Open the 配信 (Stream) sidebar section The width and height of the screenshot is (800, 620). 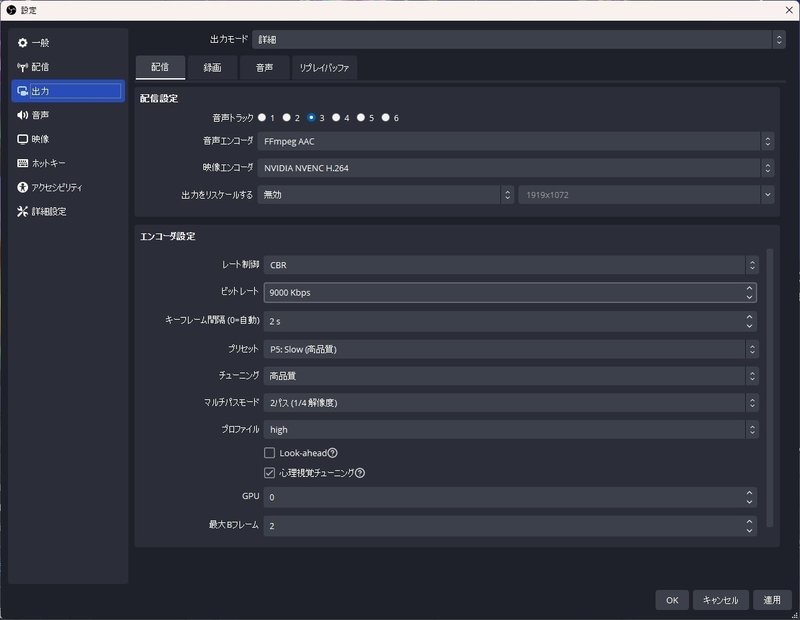[68, 67]
